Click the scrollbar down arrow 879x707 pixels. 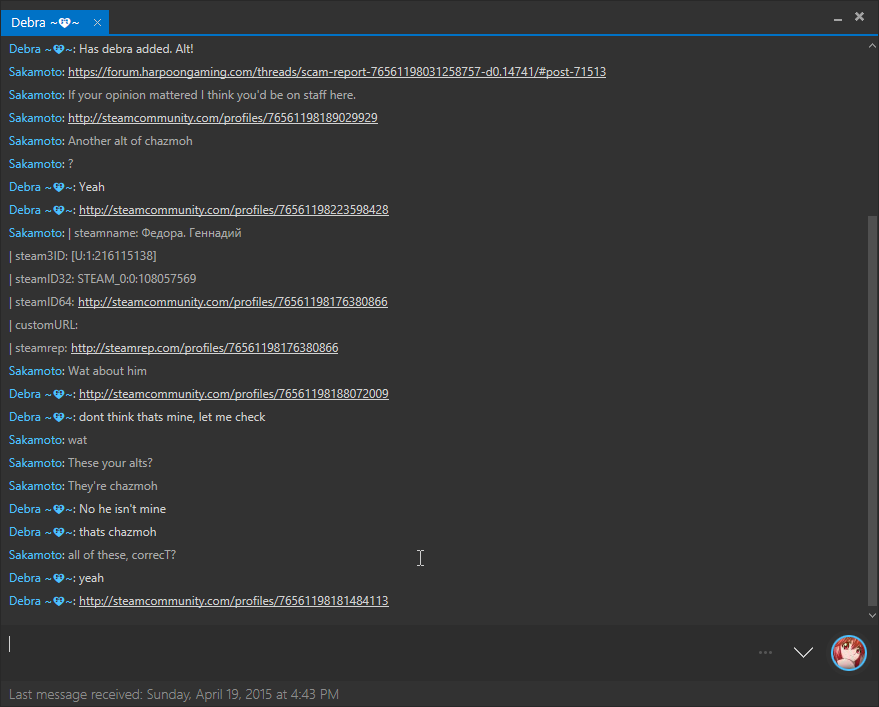point(873,616)
